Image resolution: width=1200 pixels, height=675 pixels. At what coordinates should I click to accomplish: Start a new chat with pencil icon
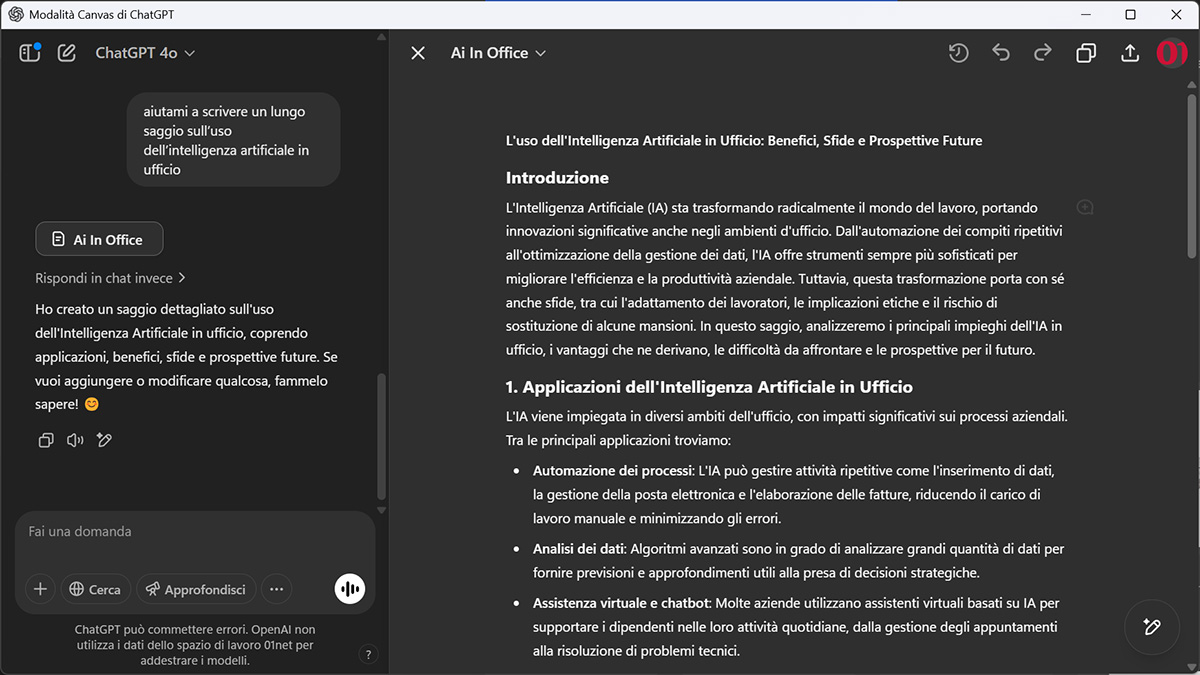pyautogui.click(x=67, y=53)
